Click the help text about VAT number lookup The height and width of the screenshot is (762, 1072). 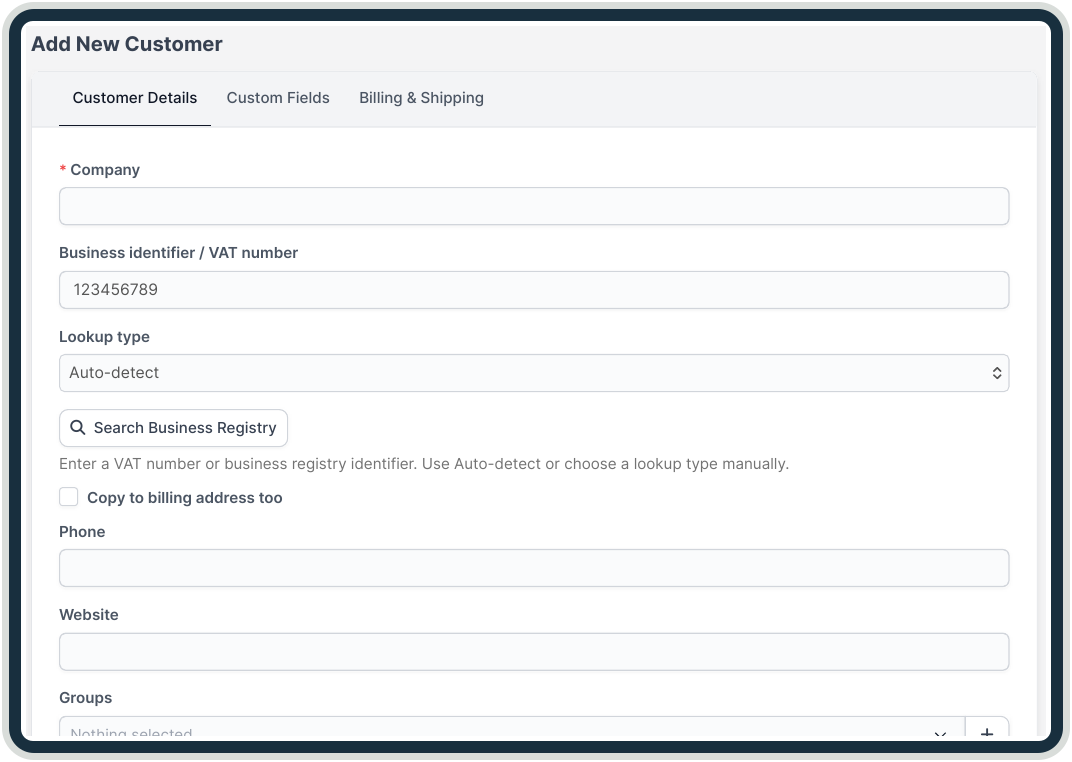(424, 464)
